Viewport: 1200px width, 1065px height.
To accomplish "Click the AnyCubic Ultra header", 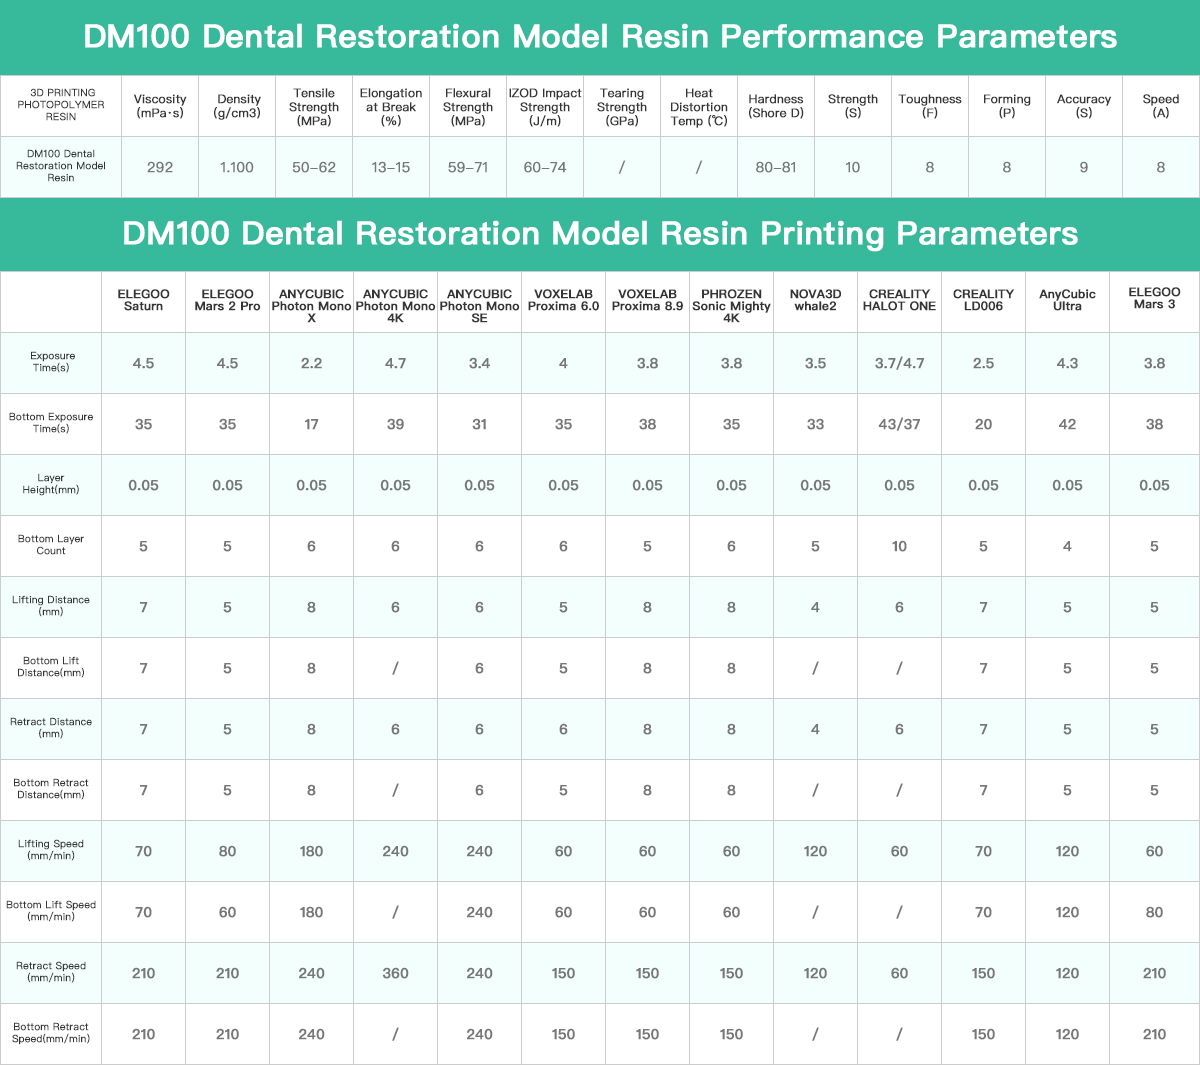I will coord(1068,300).
